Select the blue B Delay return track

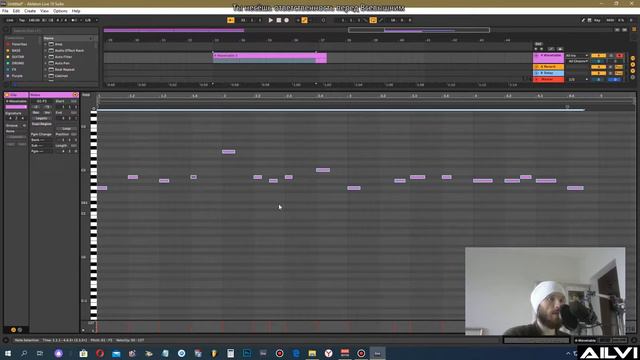[549, 73]
